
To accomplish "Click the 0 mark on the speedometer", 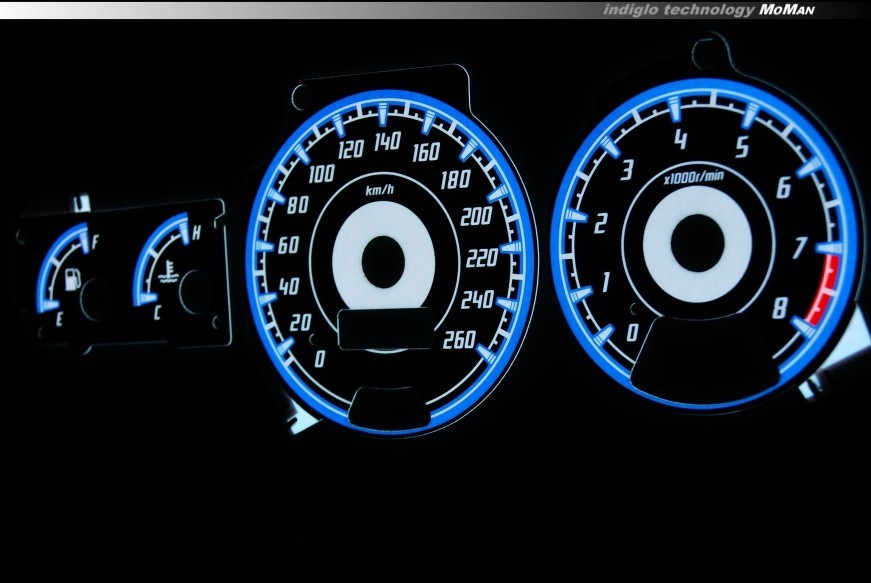I will (320, 359).
